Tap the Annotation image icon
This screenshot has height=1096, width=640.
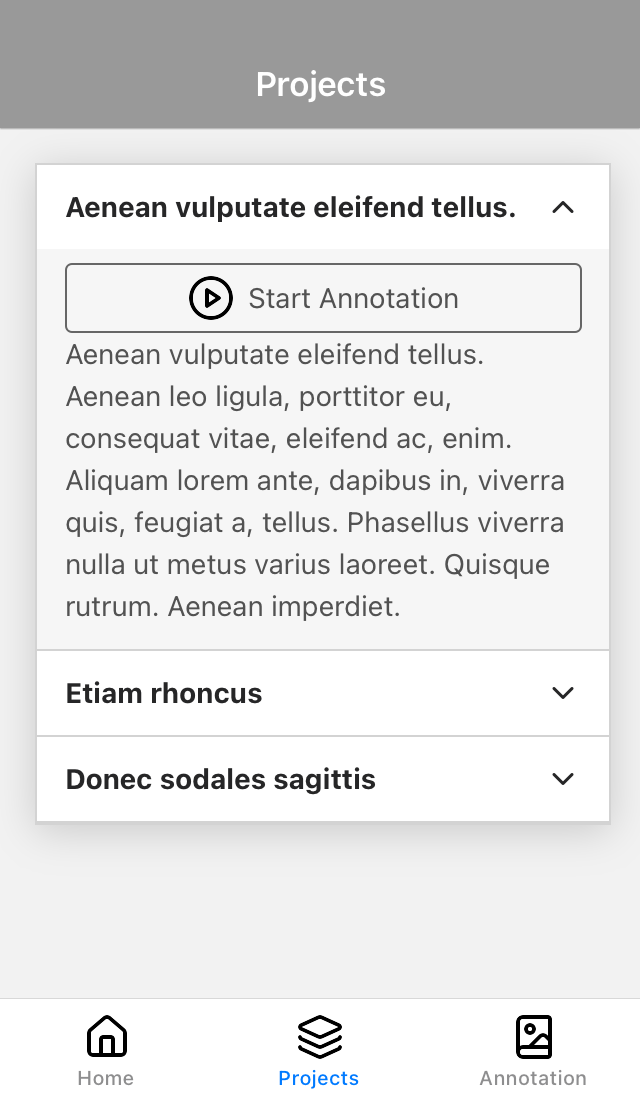point(533,1036)
